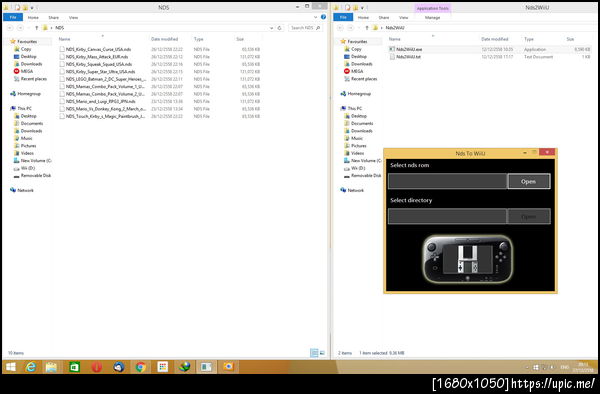600x394 pixels.
Task: Open Music in Nds2WiiU window sidebar
Action: pyautogui.click(x=354, y=138)
